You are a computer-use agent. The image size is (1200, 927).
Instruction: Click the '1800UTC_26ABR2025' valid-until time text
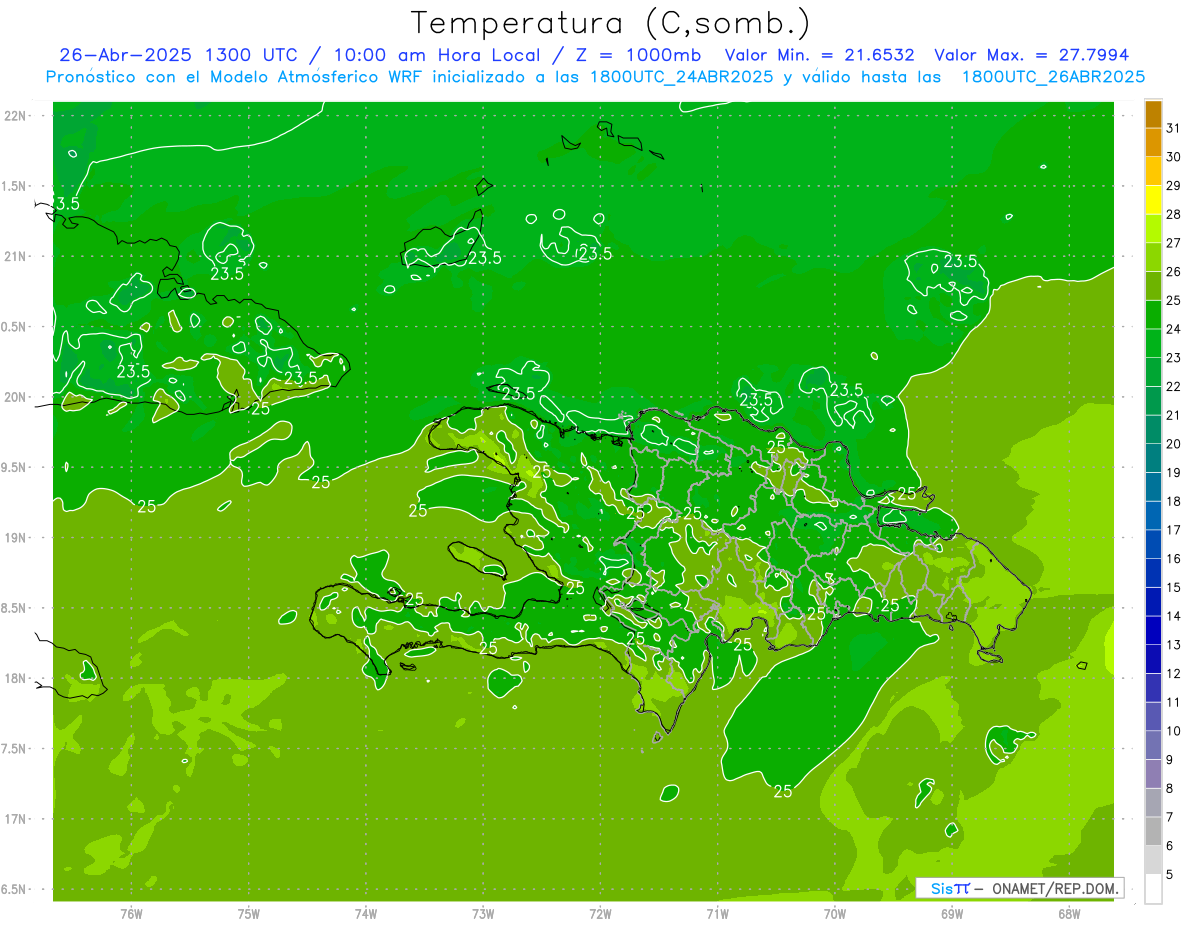pos(1053,77)
